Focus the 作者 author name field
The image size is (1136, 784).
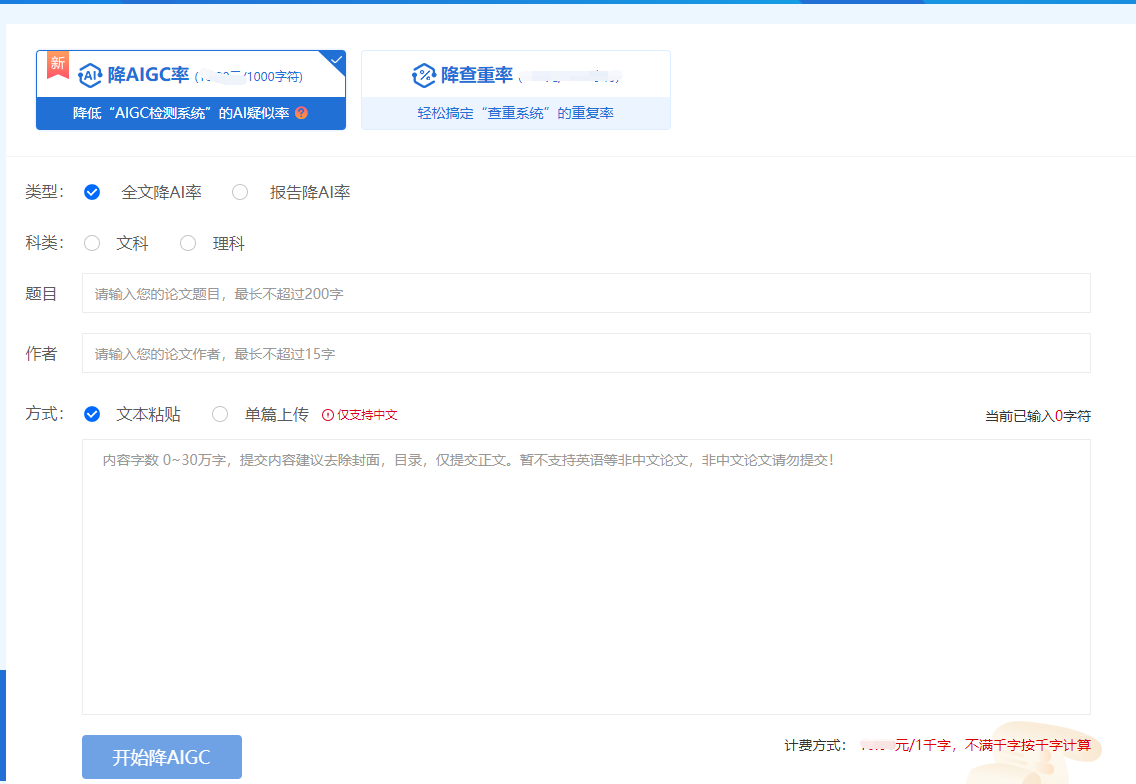point(586,354)
